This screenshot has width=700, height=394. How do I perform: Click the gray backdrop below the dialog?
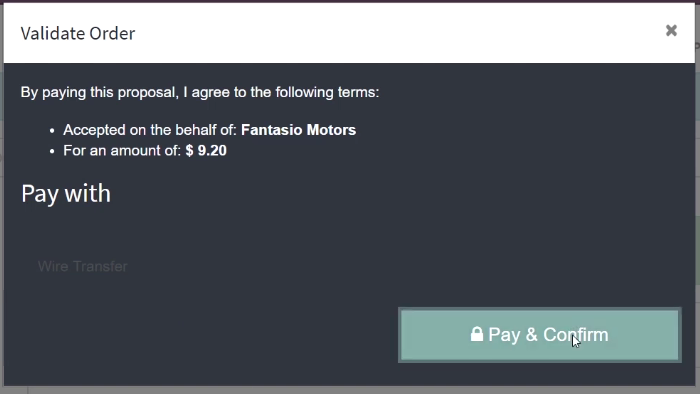click(x=350, y=390)
